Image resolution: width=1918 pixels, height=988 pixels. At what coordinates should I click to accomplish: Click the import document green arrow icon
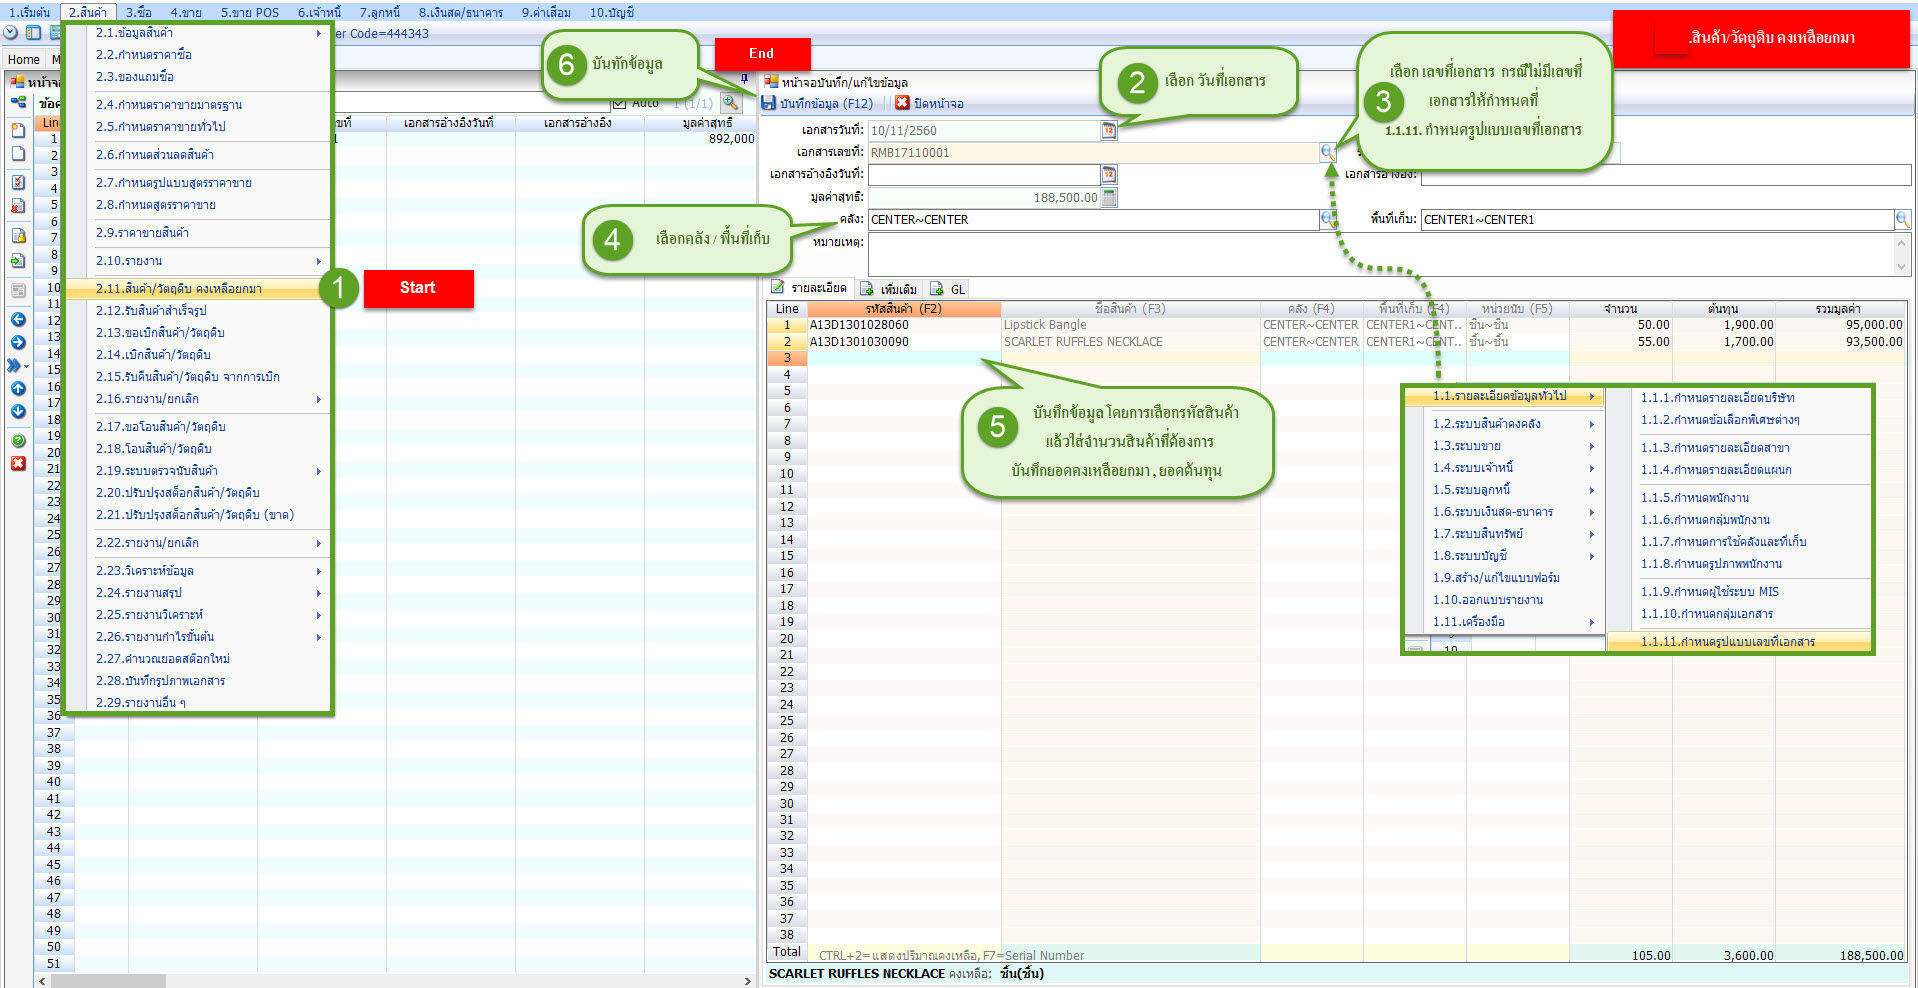18,261
